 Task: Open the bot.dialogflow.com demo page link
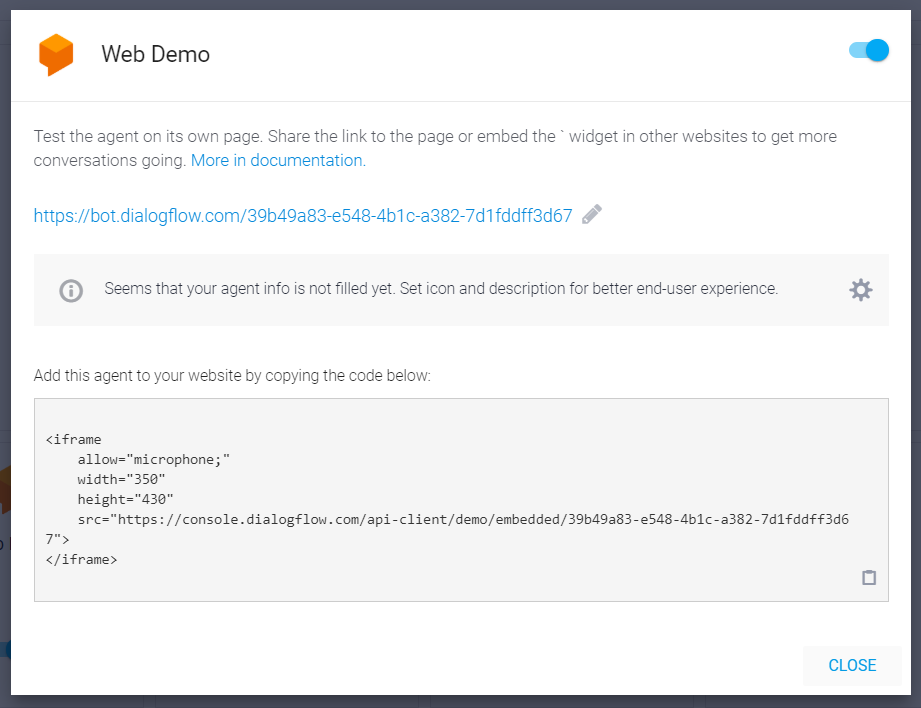[x=303, y=216]
